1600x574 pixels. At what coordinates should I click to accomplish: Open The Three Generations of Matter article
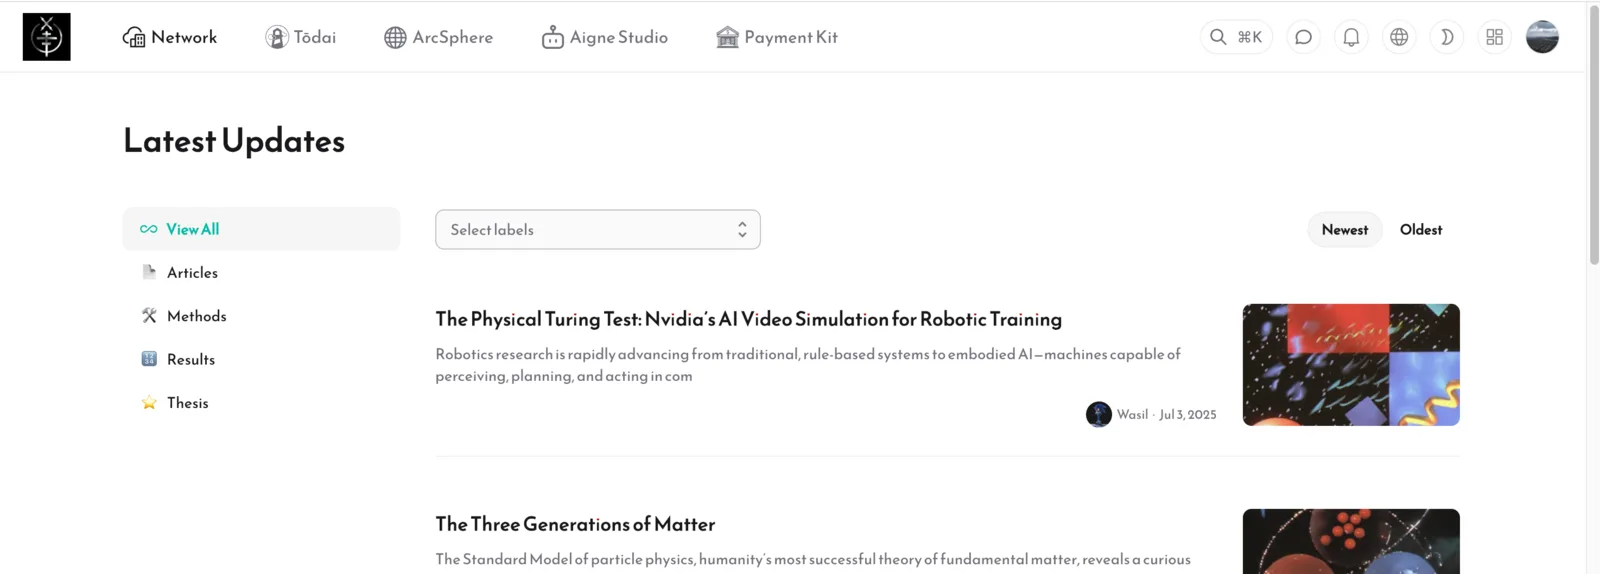(575, 524)
